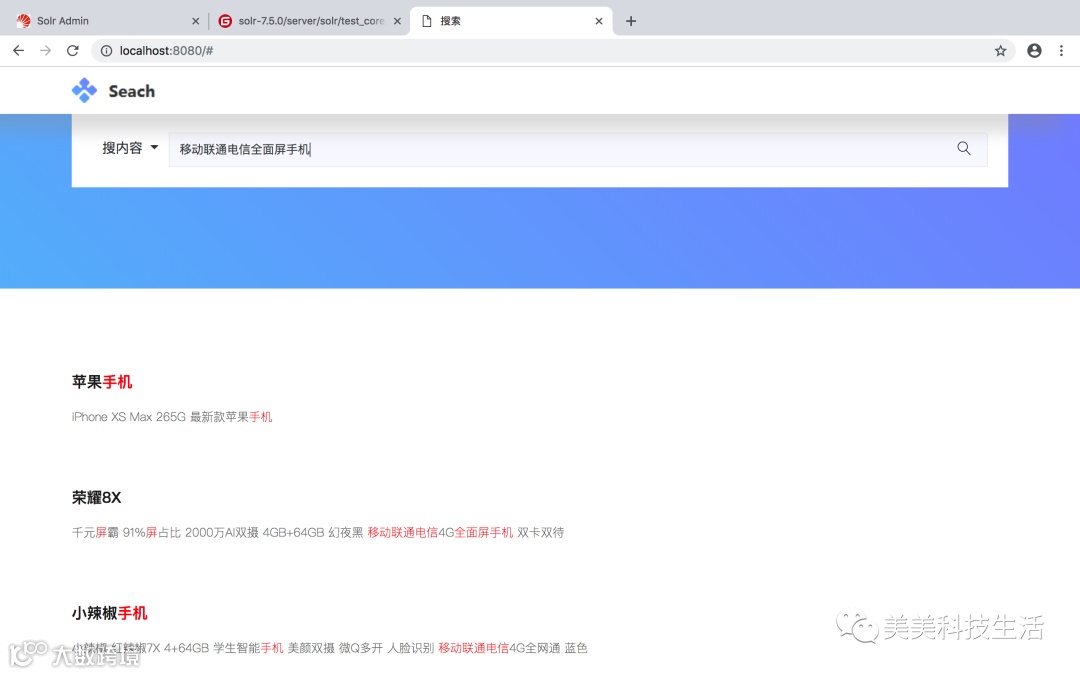Click the 红辣椒7X 4+64GB description text

pos(329,648)
